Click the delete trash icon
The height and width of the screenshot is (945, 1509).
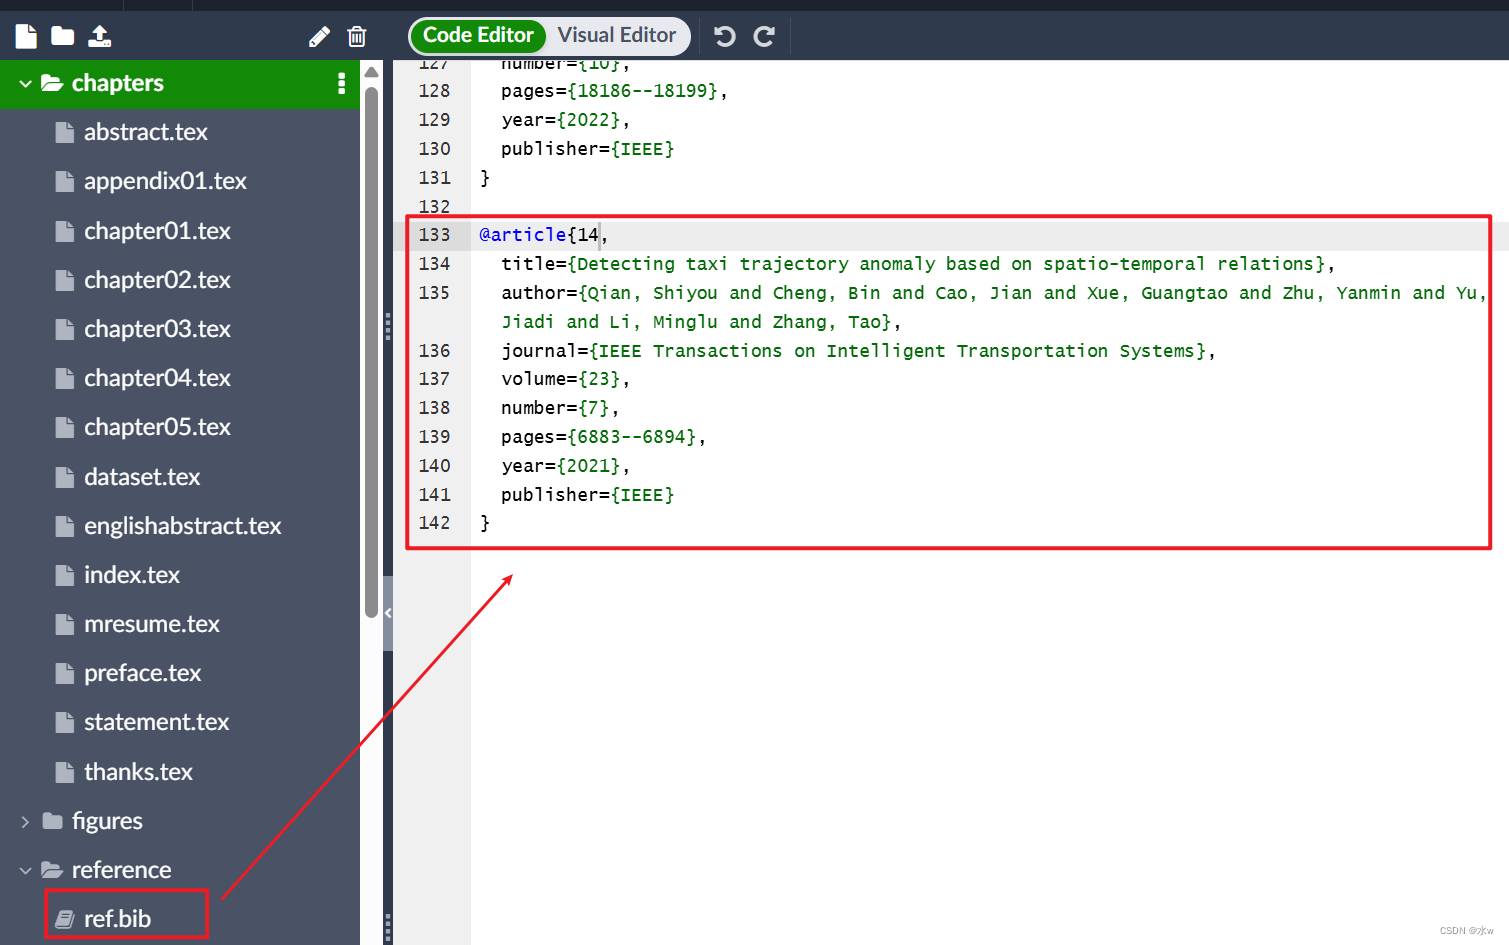357,37
